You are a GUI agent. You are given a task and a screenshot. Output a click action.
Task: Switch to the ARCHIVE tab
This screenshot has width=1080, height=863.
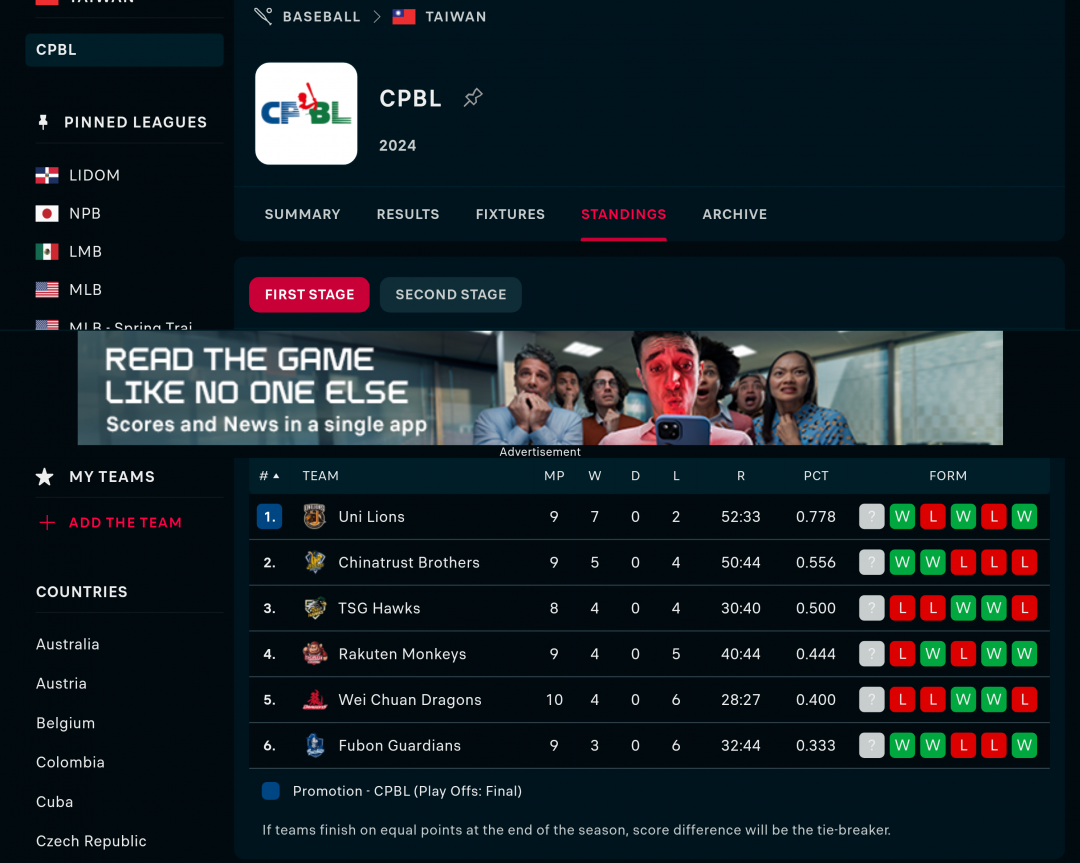tap(734, 214)
